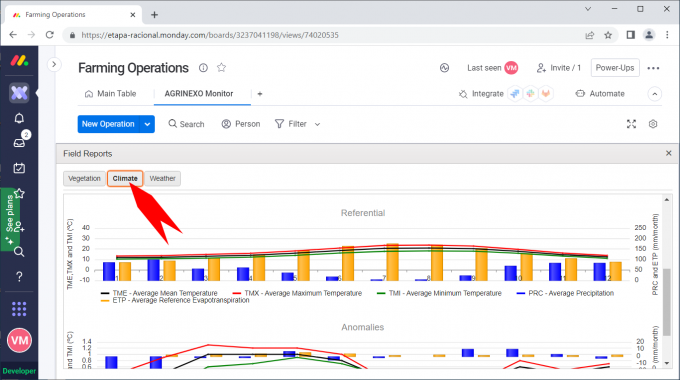Open the view settings gear icon

(653, 124)
